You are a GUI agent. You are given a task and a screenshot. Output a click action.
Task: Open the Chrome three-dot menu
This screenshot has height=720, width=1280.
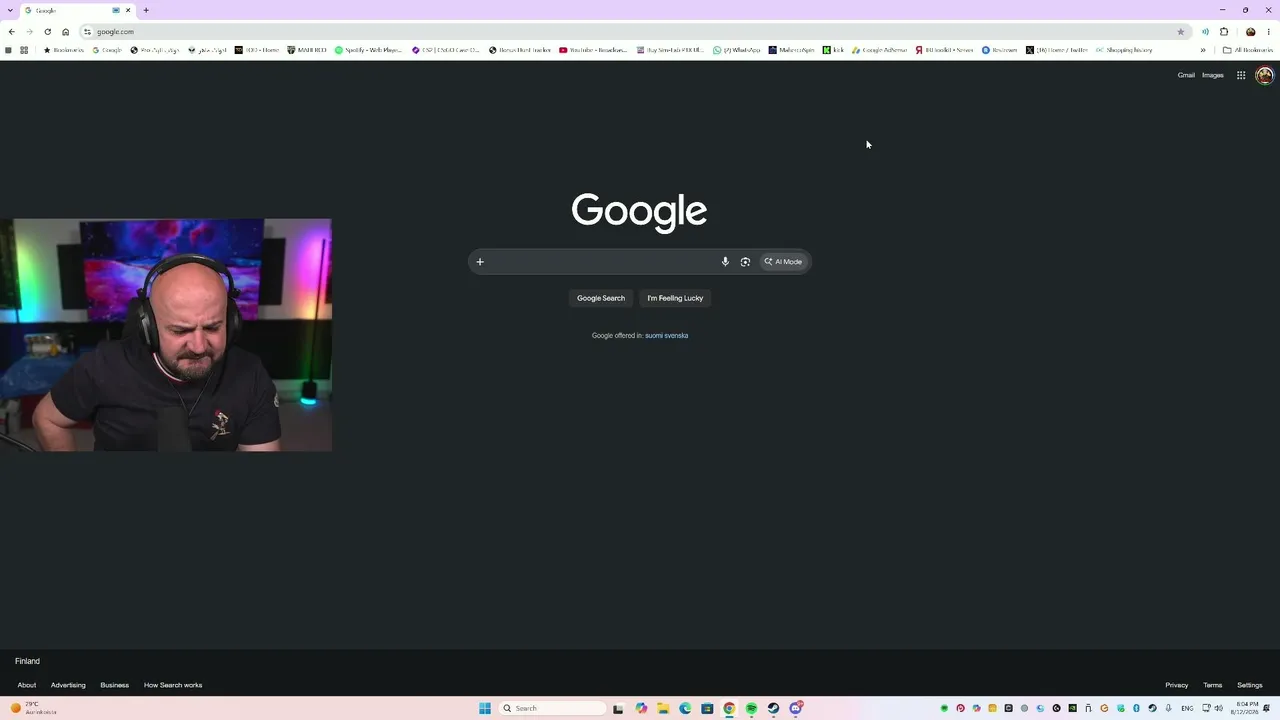click(x=1268, y=32)
